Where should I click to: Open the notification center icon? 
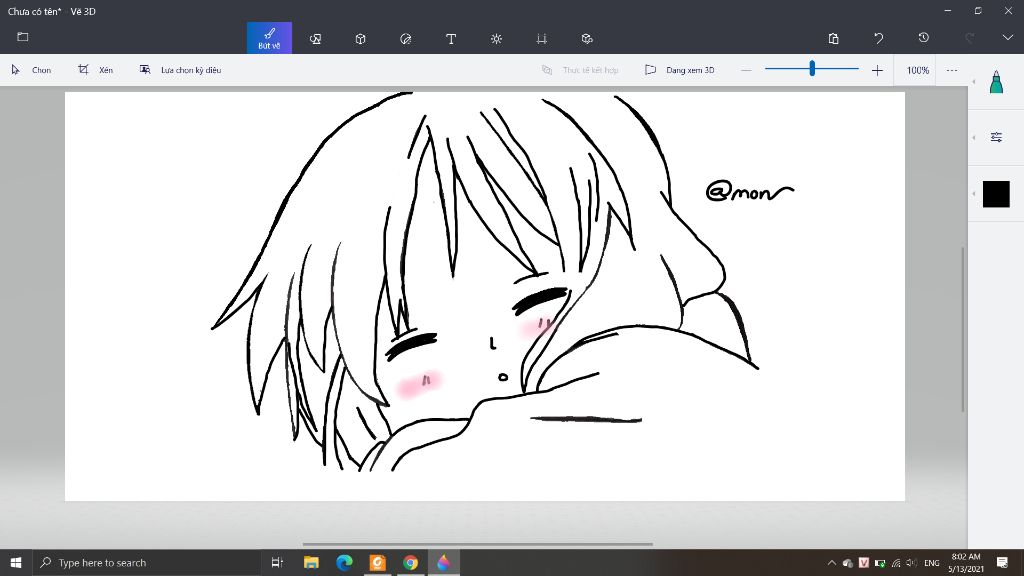pos(1002,562)
